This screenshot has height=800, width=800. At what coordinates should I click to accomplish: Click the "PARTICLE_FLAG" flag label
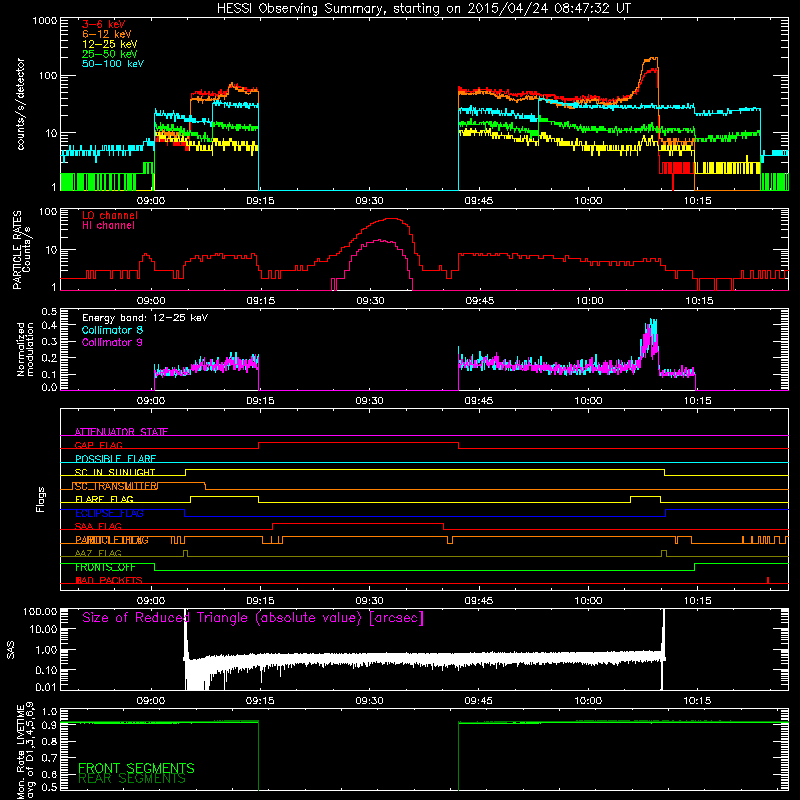112,540
